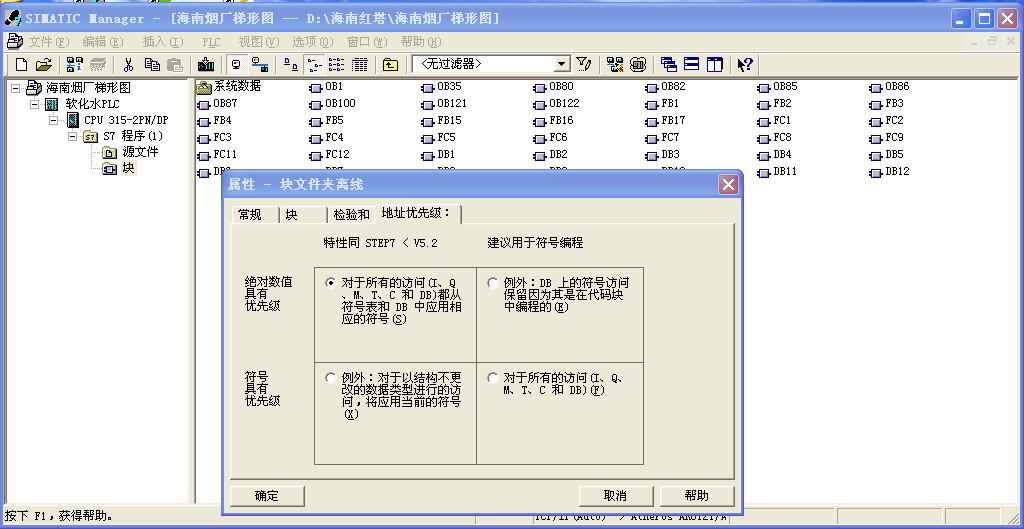Collapse the 海南烟厂梯形图 project tree node

point(16,88)
